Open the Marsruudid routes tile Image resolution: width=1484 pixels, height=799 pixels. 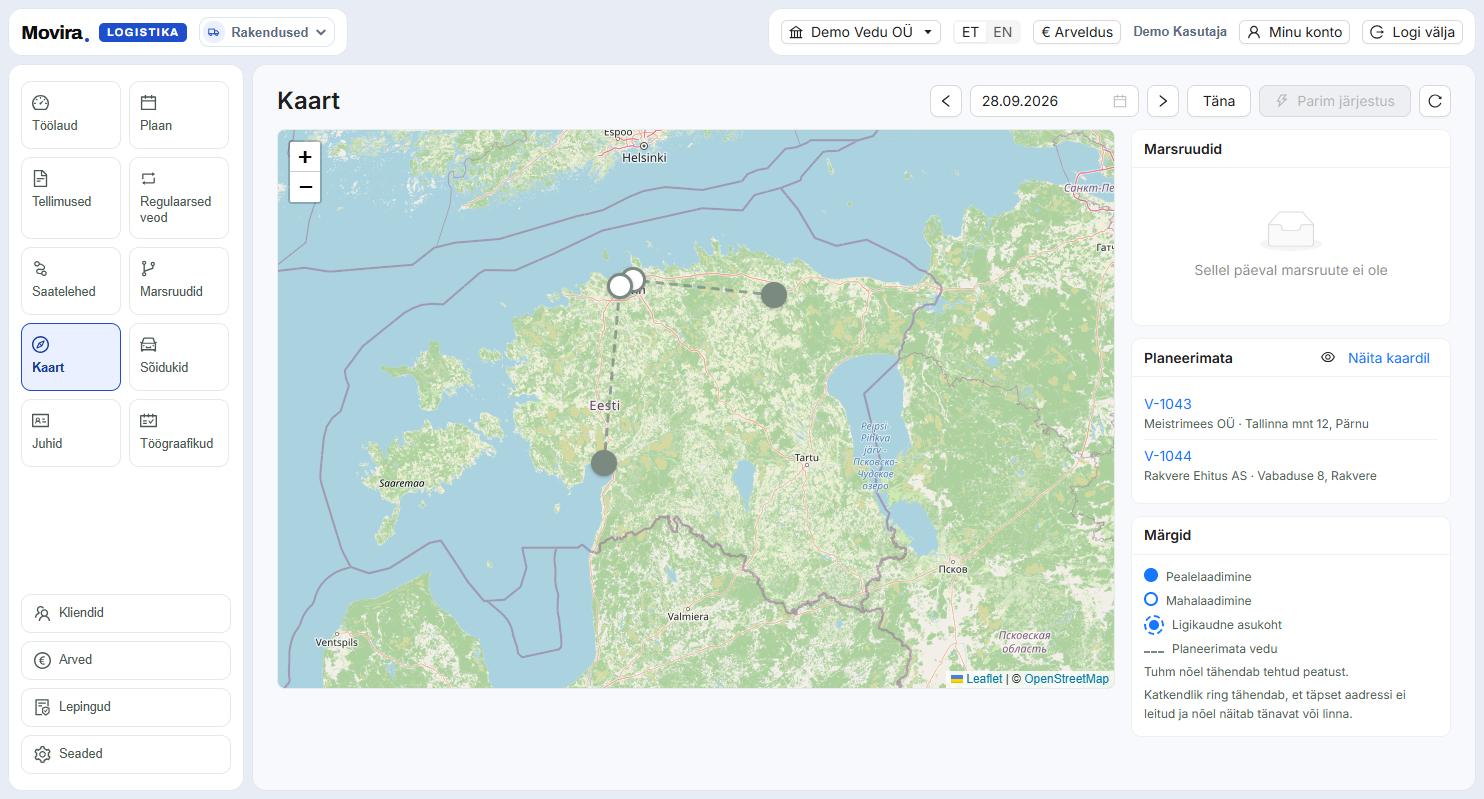pyautogui.click(x=179, y=281)
